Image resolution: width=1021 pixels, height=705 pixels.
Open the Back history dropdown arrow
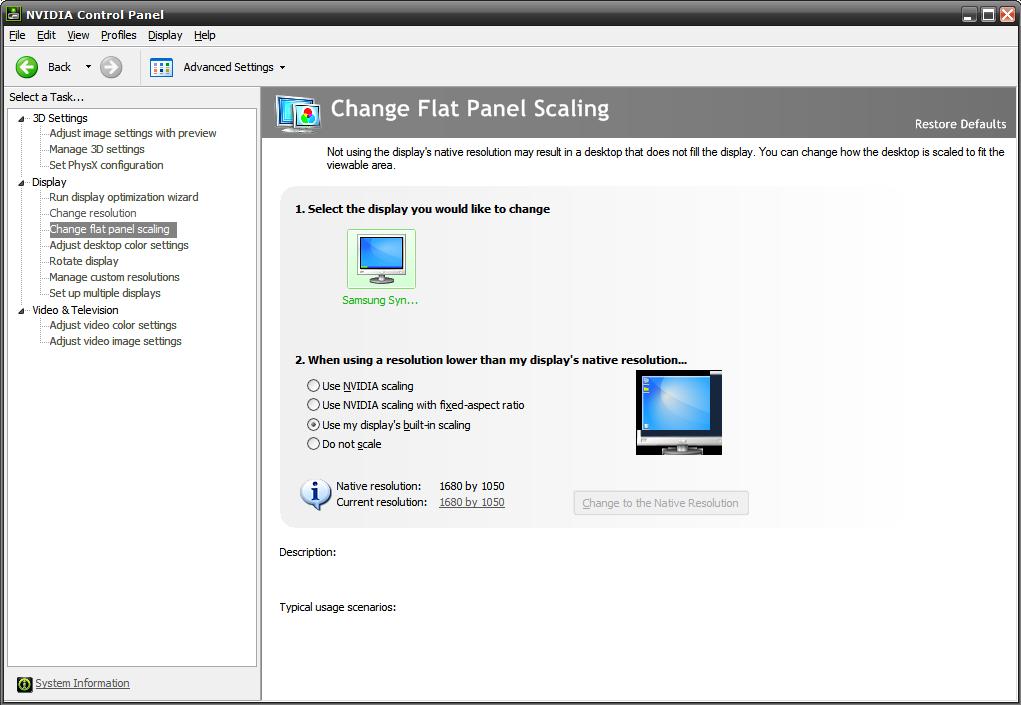click(88, 66)
